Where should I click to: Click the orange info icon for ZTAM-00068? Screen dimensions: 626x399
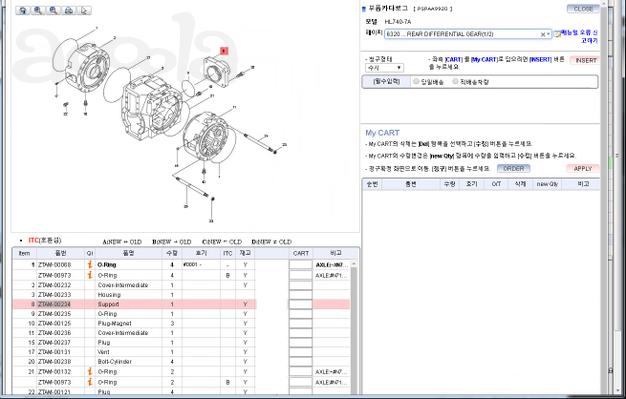click(x=90, y=264)
